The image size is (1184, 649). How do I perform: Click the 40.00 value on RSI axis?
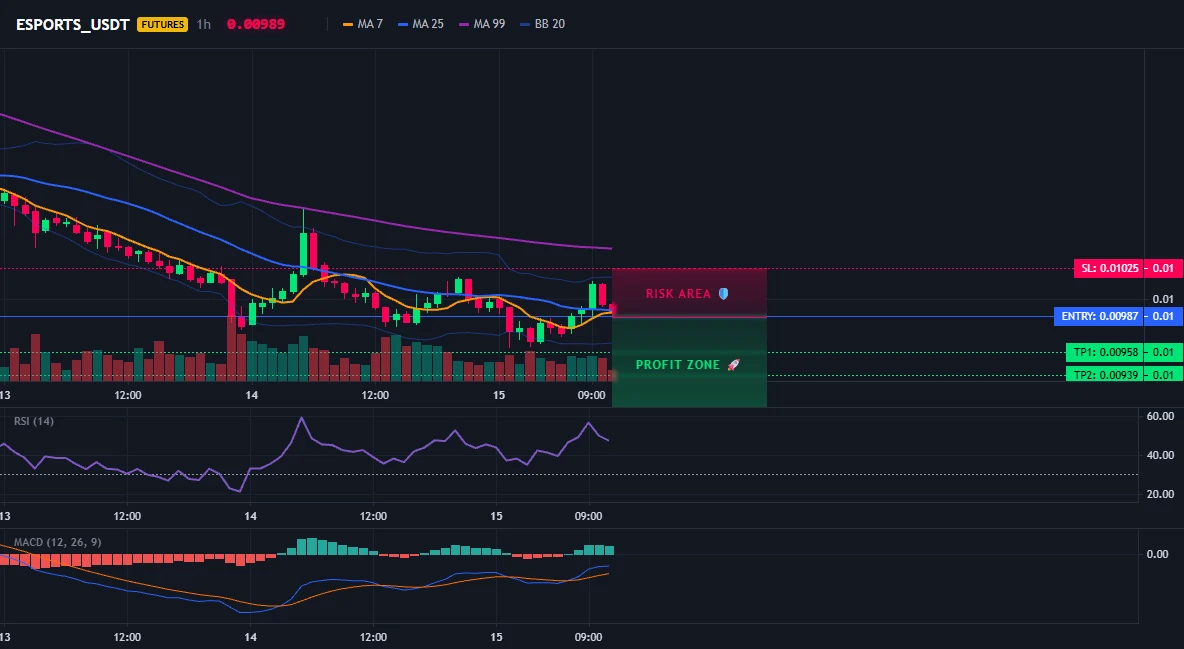(x=1160, y=455)
